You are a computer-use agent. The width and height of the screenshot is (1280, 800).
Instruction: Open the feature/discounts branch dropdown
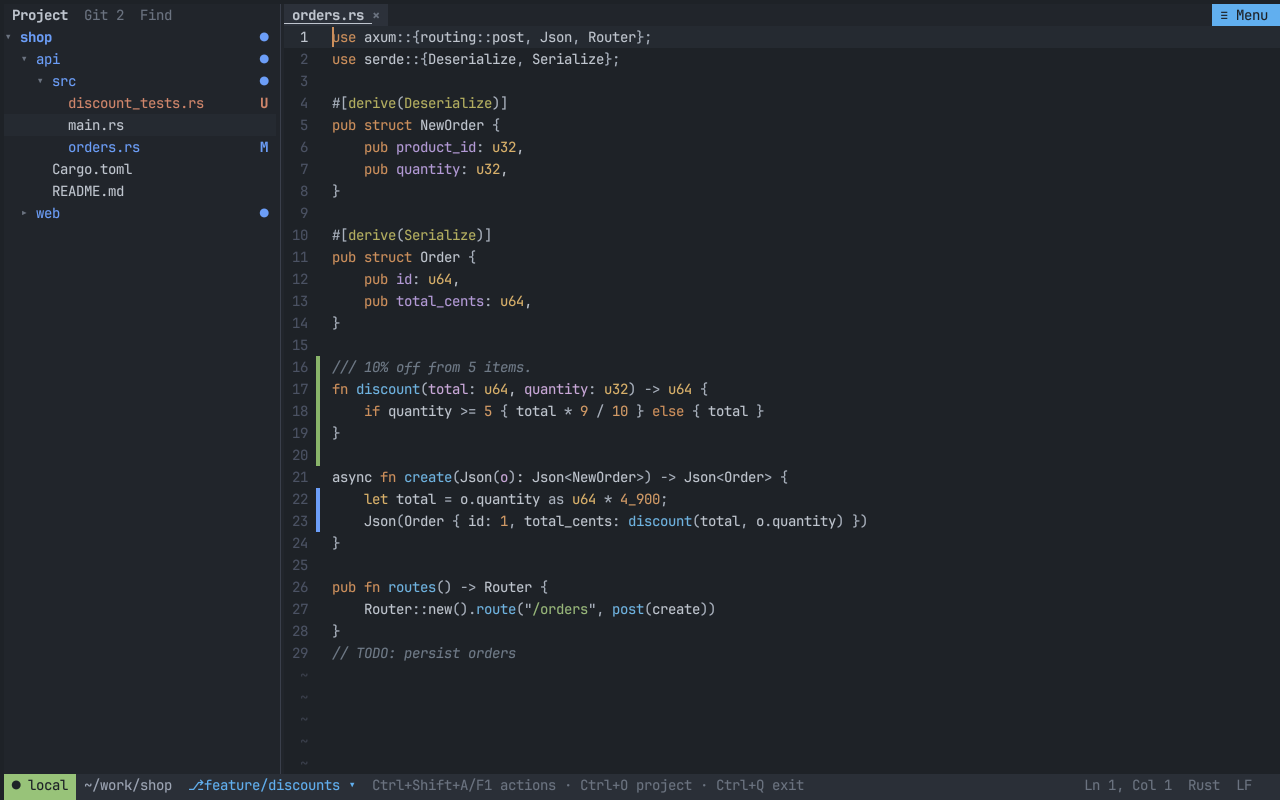[272, 785]
